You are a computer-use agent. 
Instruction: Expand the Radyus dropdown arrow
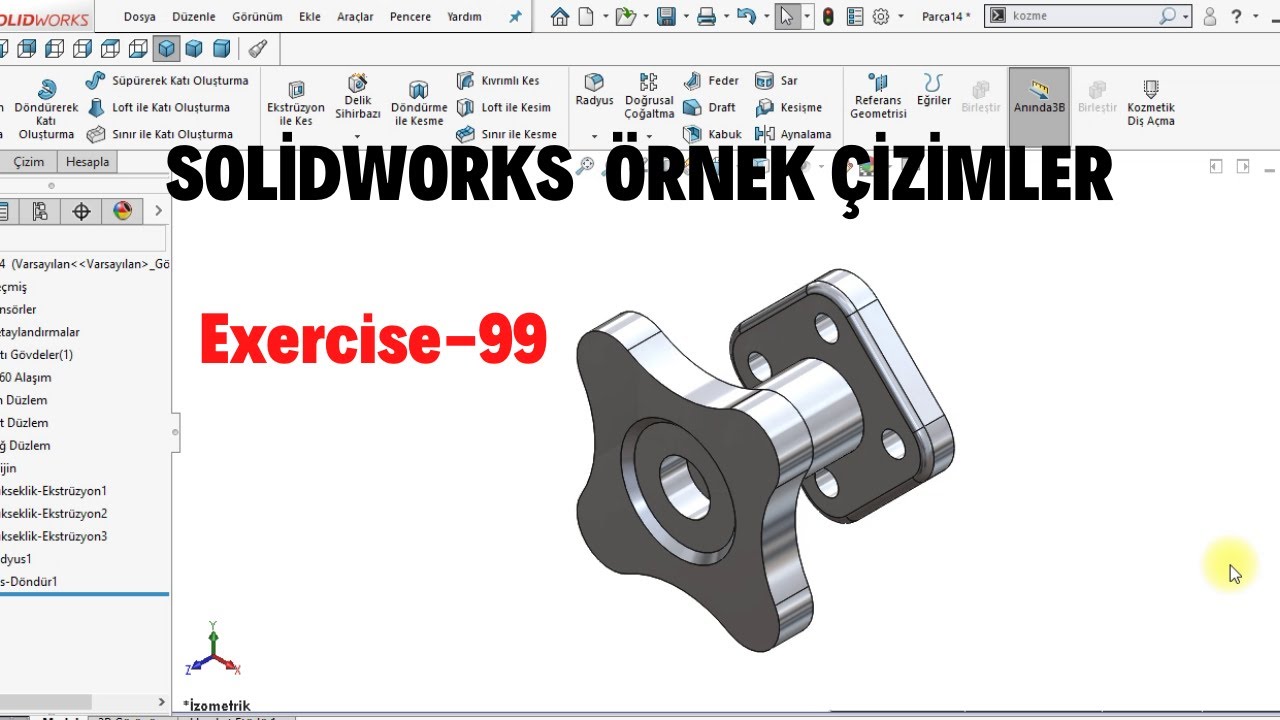coord(594,137)
